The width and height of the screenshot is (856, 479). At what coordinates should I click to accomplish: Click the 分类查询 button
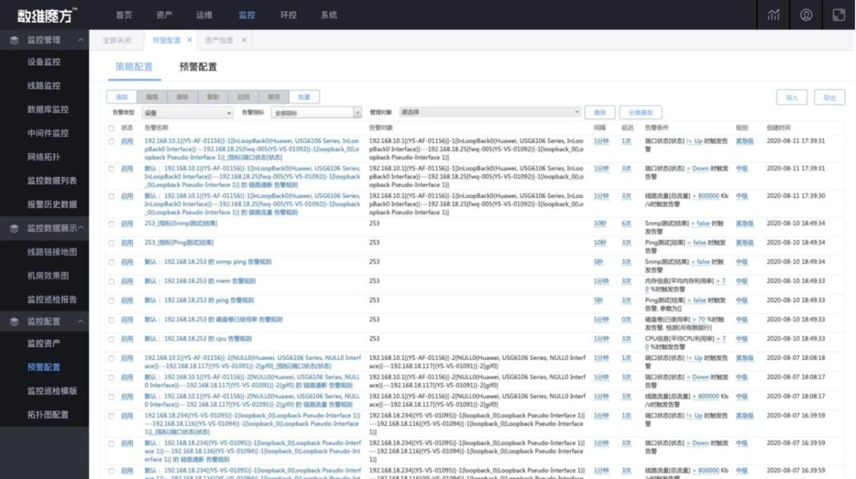tap(641, 112)
